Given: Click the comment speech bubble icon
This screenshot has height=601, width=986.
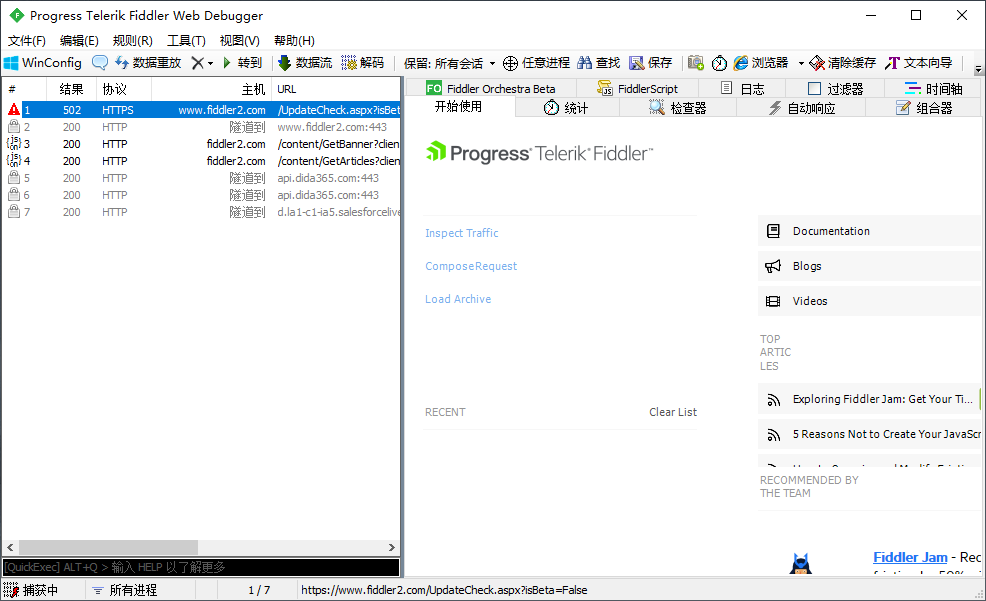Looking at the screenshot, I should coord(100,63).
